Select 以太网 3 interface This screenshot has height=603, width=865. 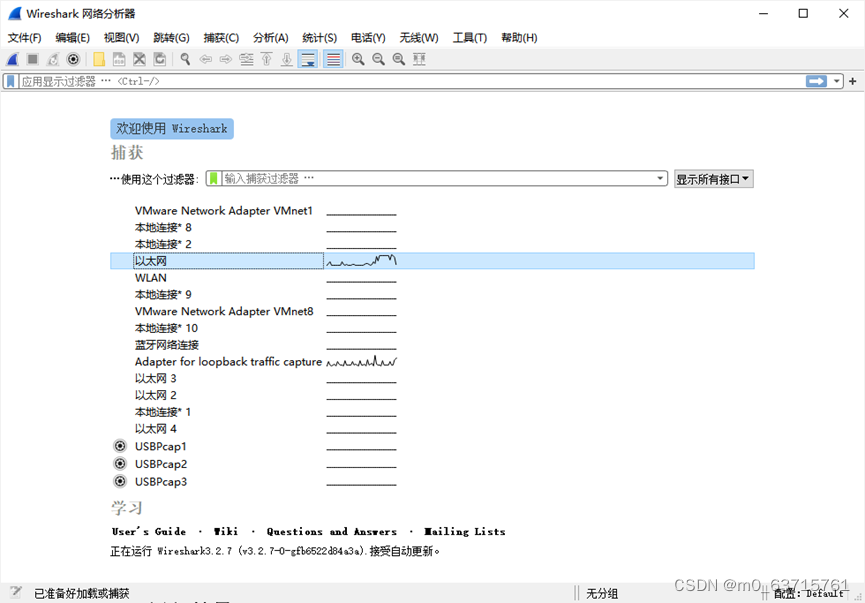156,378
